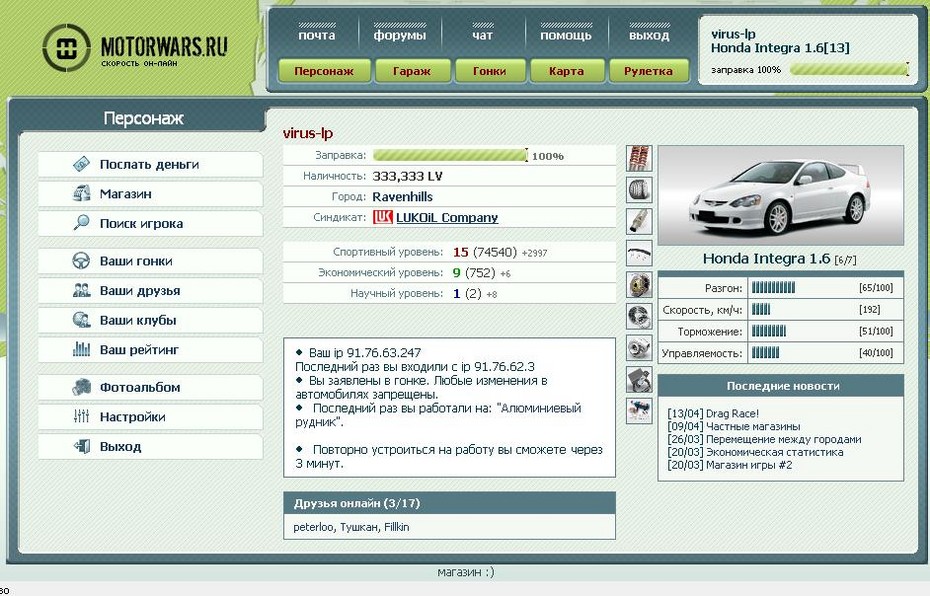Click the Заправка fuel bar in profile
Viewport: 930px width, 596px height.
[450, 155]
